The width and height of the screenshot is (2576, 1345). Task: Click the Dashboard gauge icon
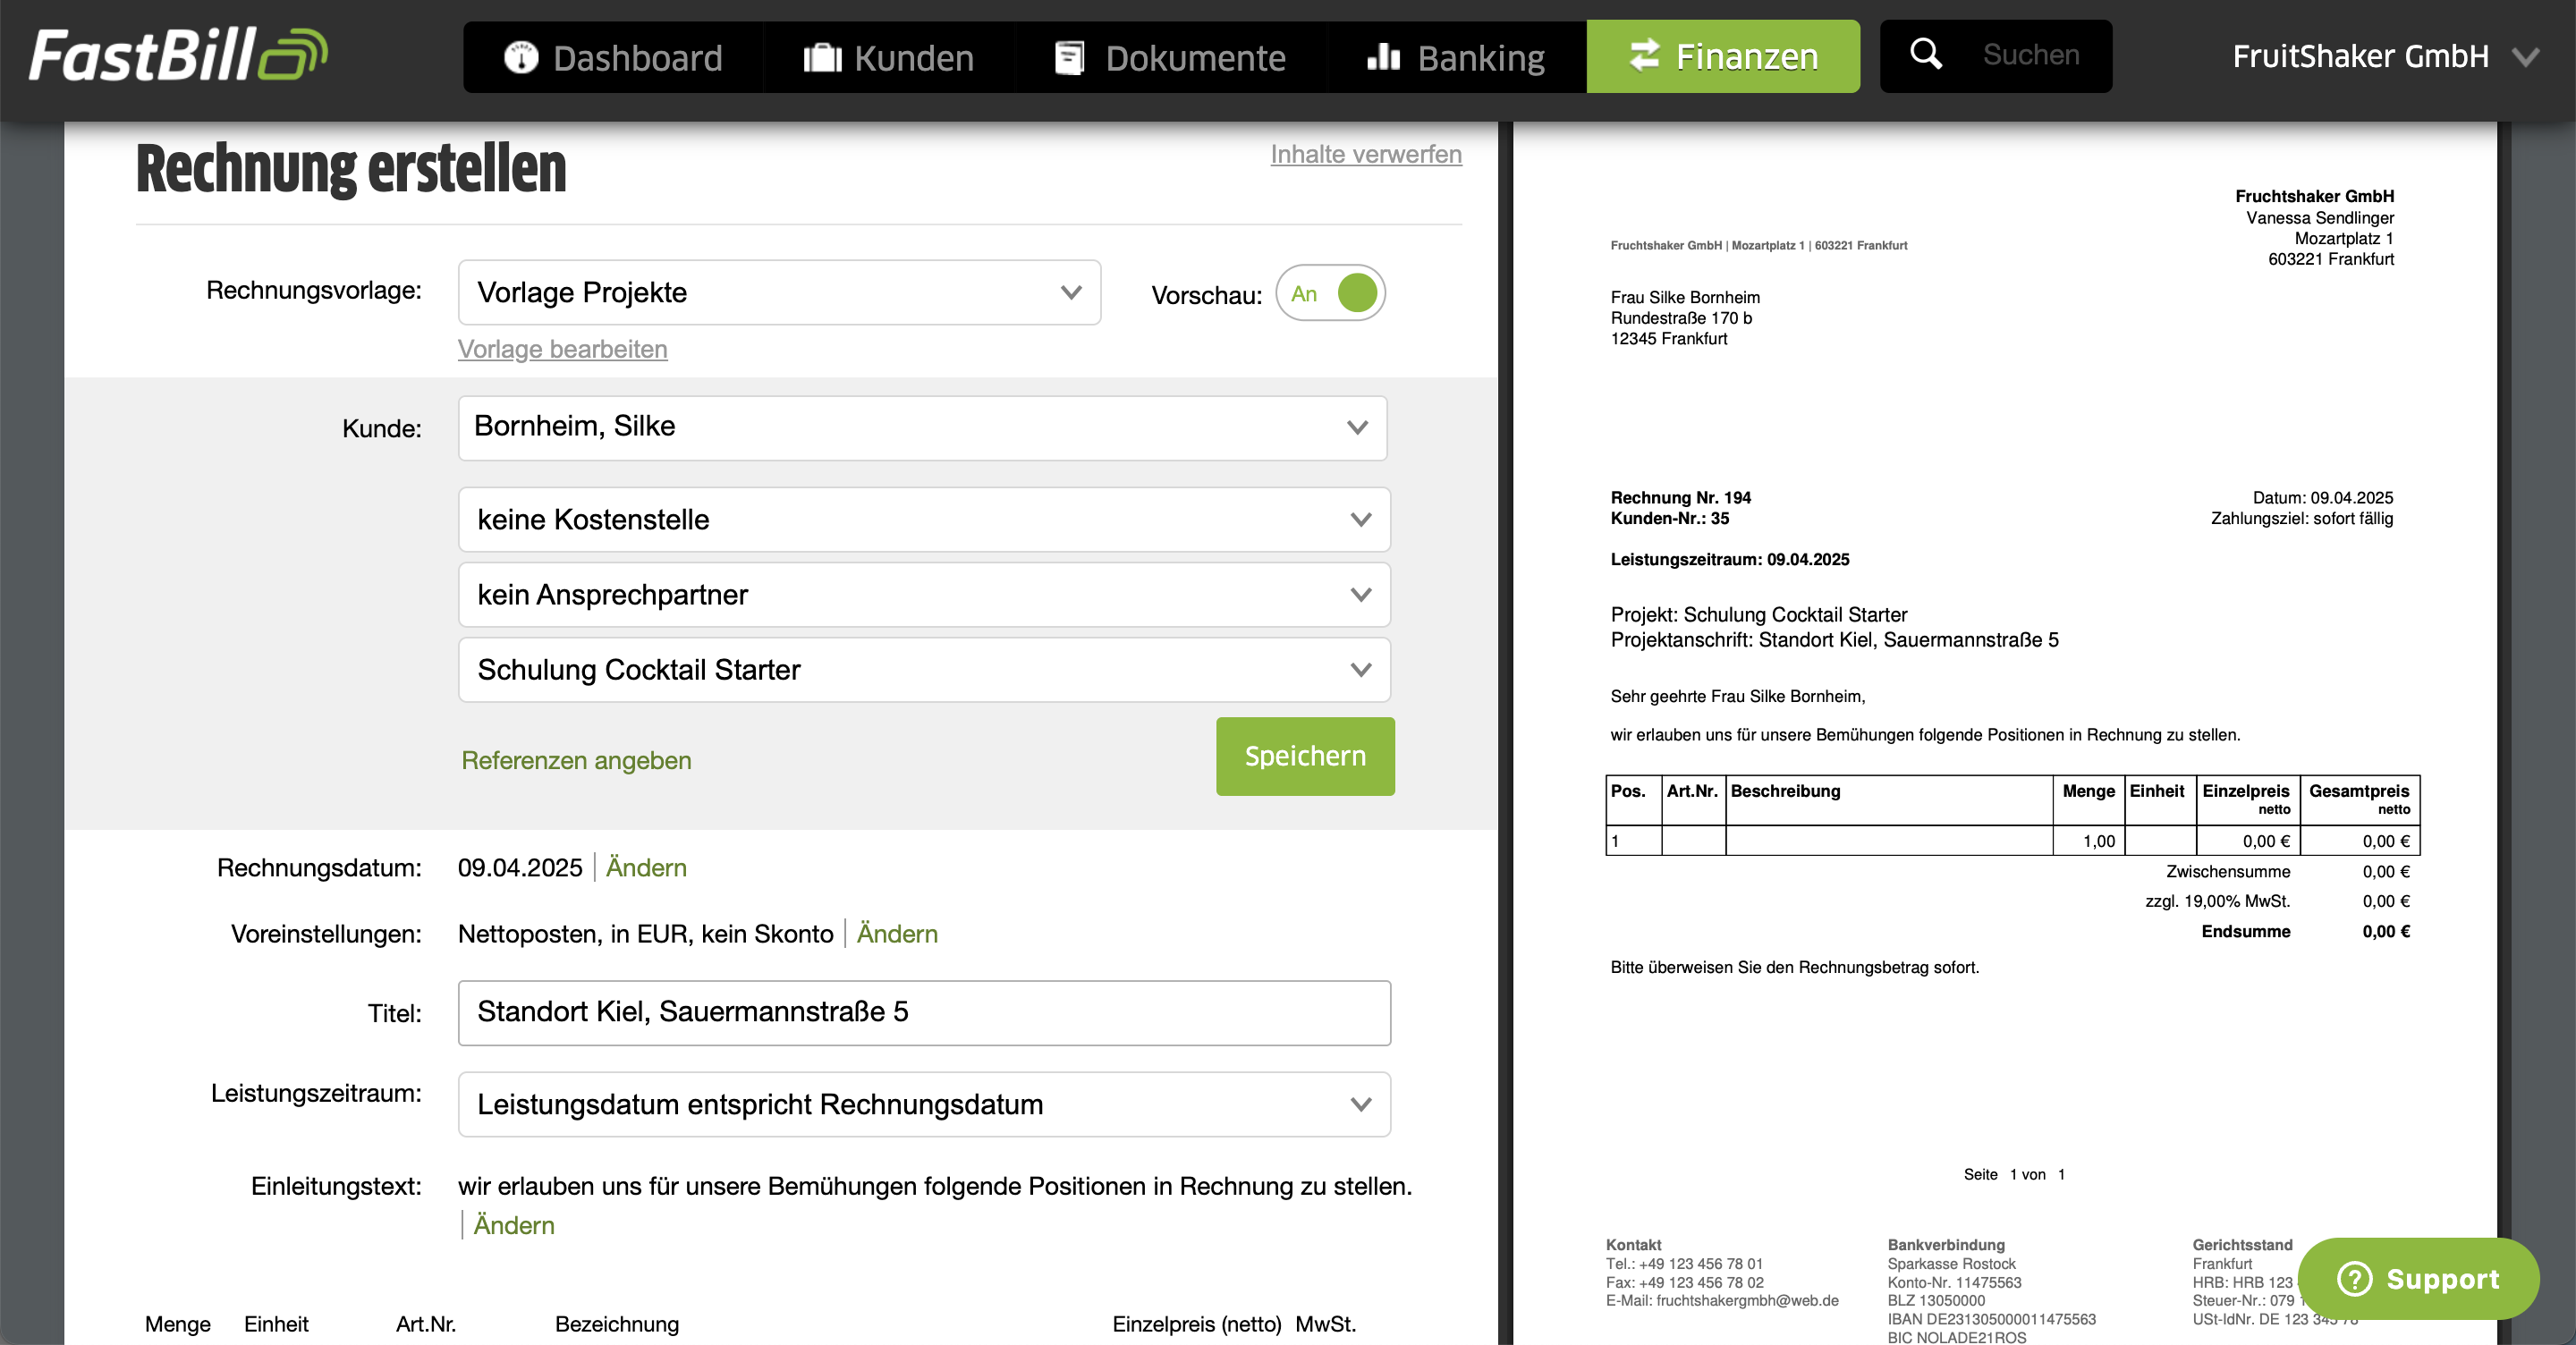point(521,57)
